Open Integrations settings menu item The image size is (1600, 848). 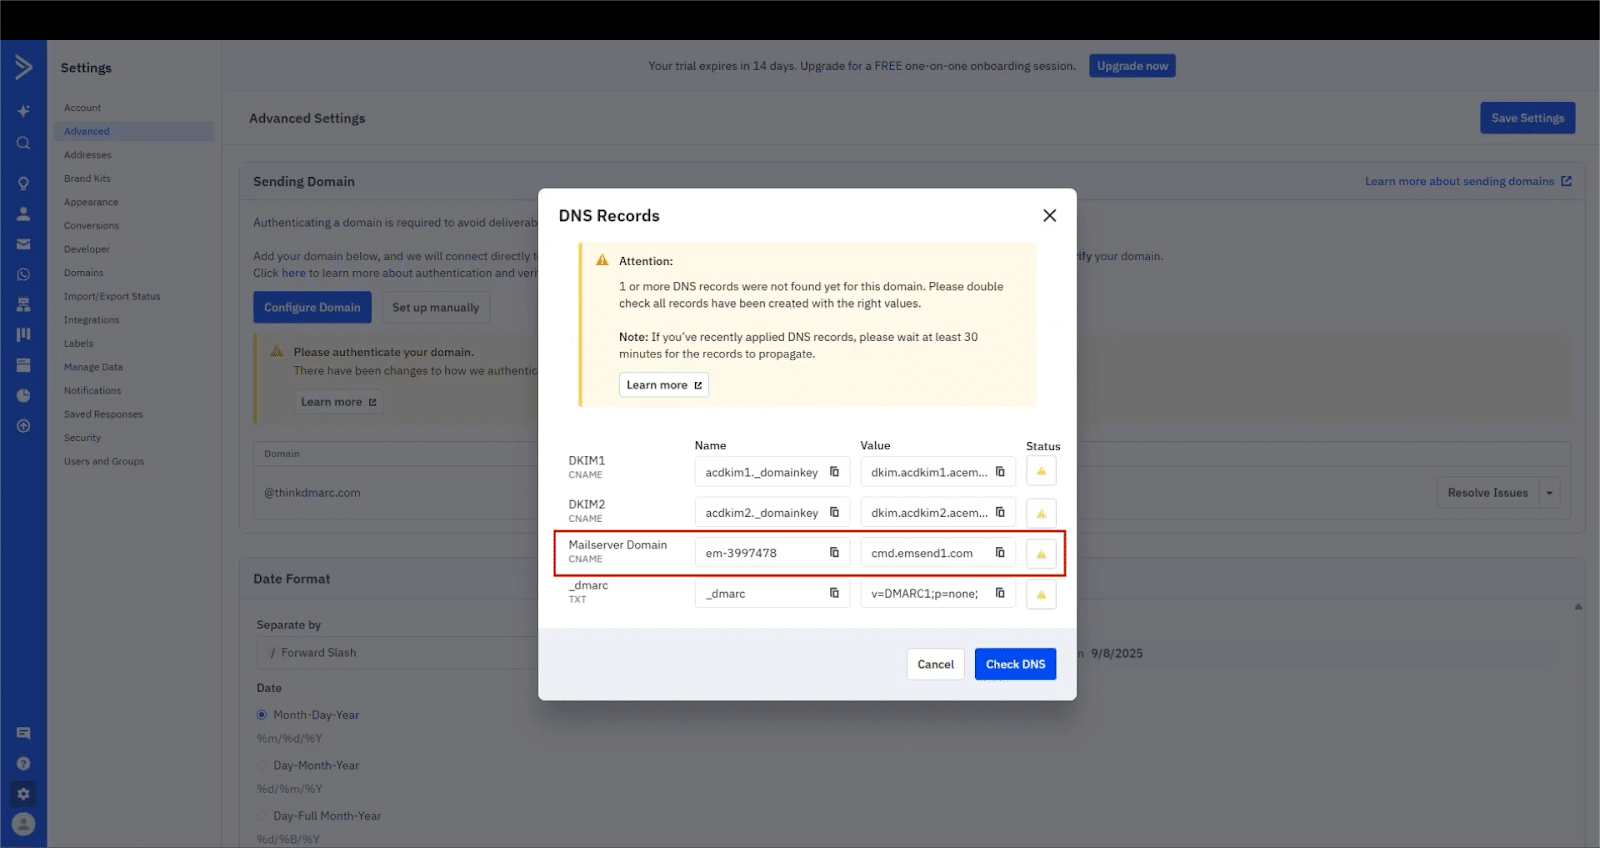tap(91, 320)
